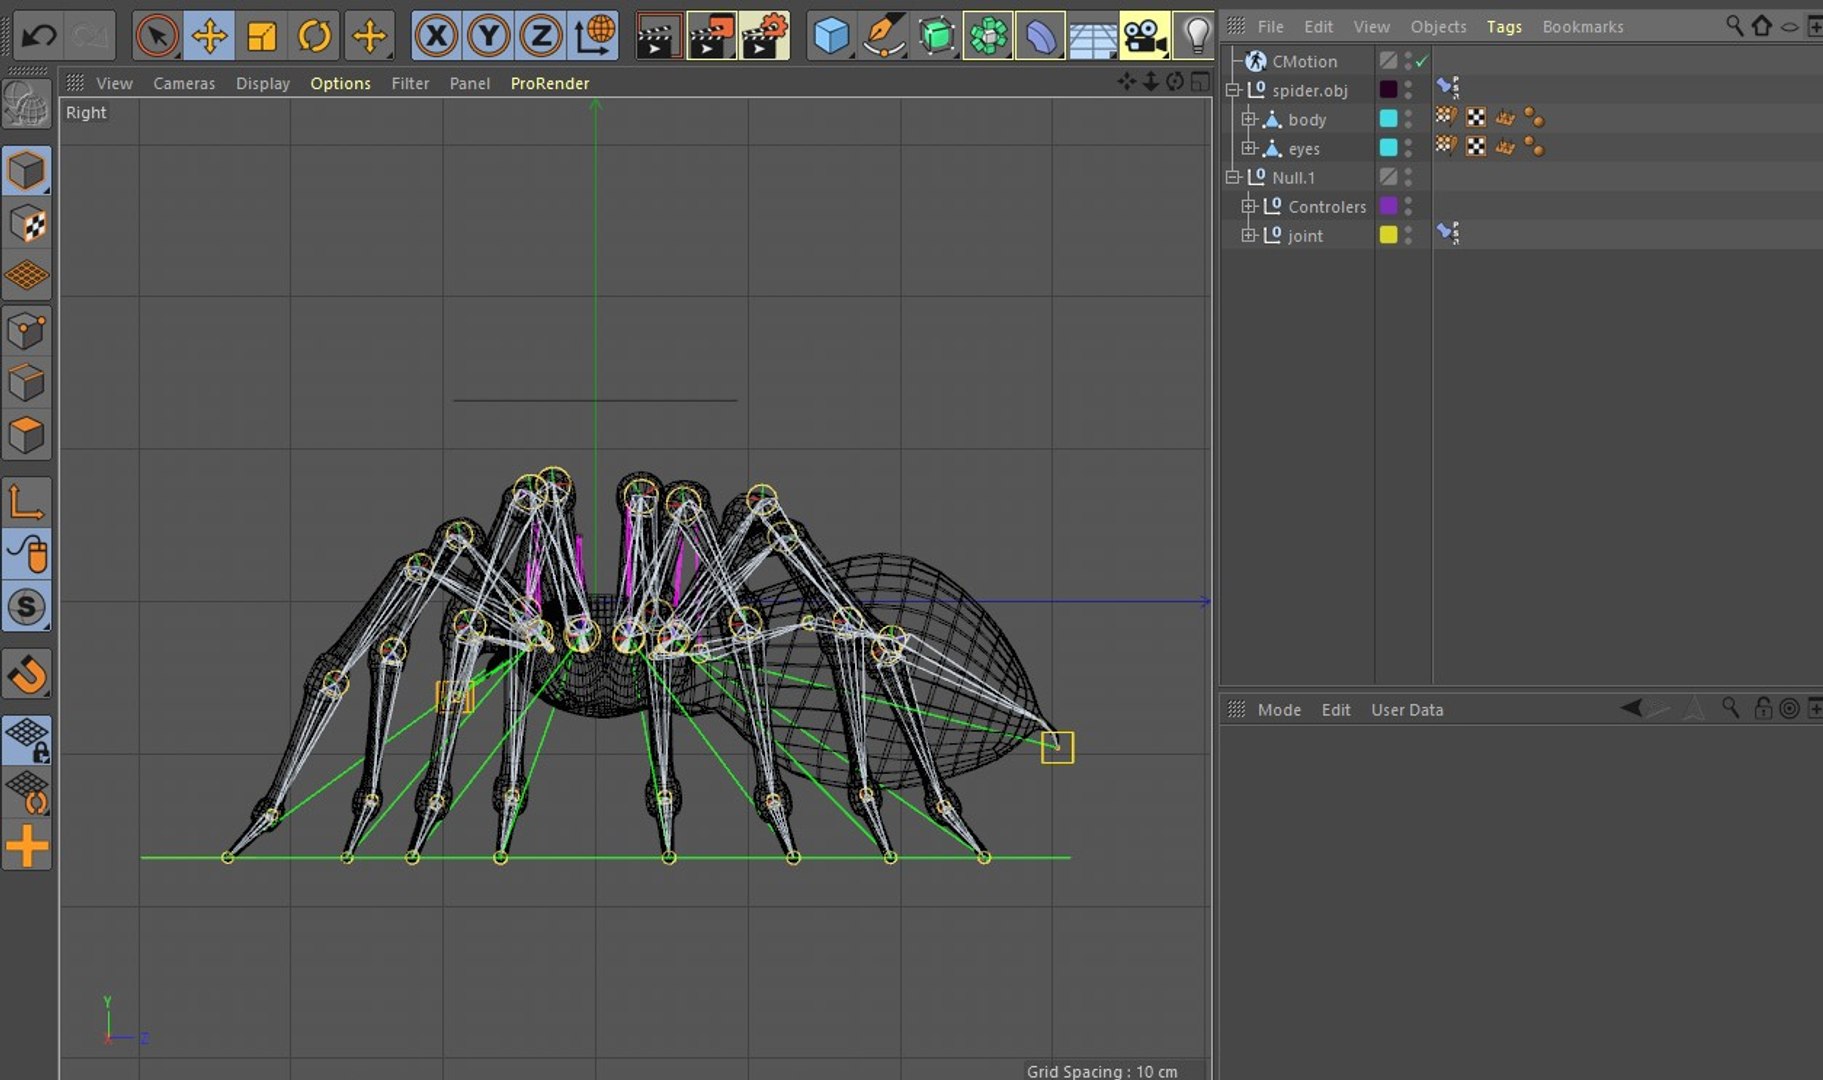The width and height of the screenshot is (1823, 1080).
Task: Expand the eyes object
Action: (x=1249, y=148)
